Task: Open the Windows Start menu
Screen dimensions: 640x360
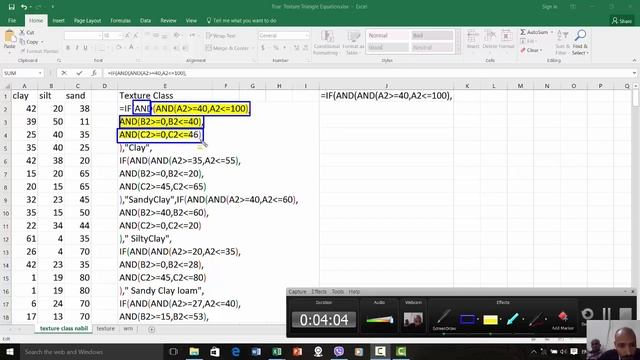Action: click(x=9, y=351)
